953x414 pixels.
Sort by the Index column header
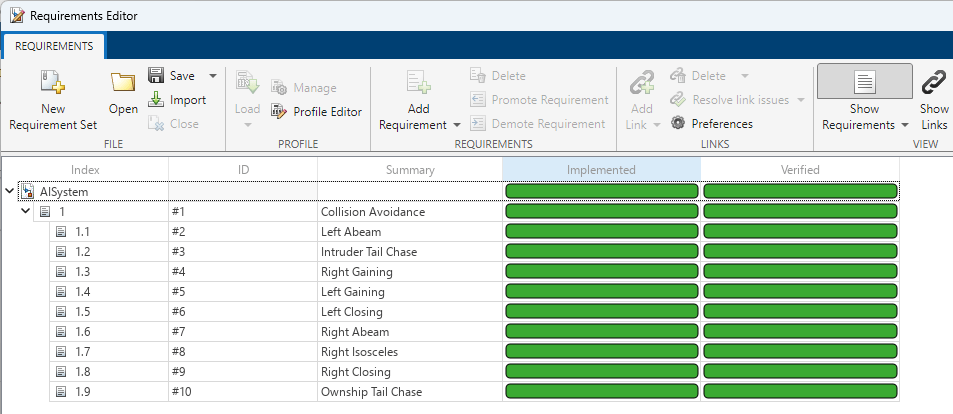pyautogui.click(x=85, y=170)
